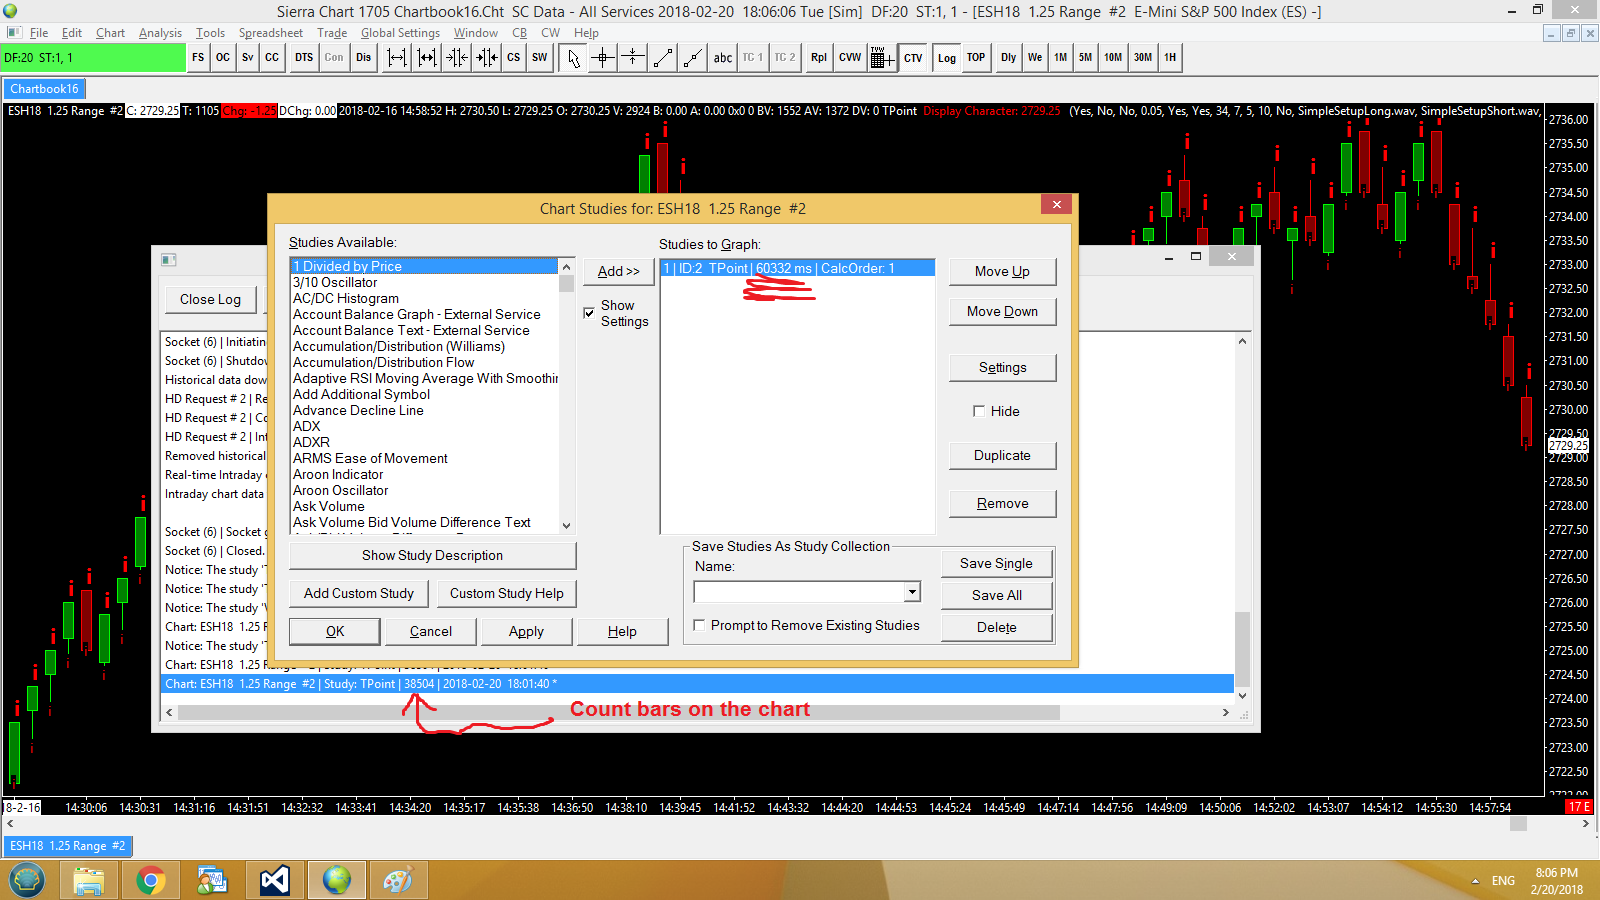Click the toolbar icon left of CS

click(487, 58)
